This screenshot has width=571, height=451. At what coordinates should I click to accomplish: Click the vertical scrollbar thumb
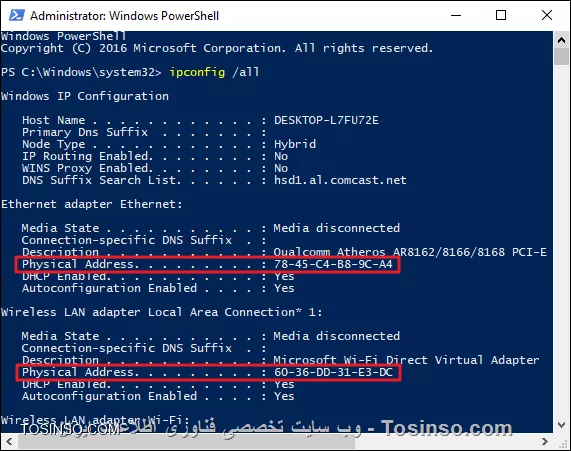point(562,57)
